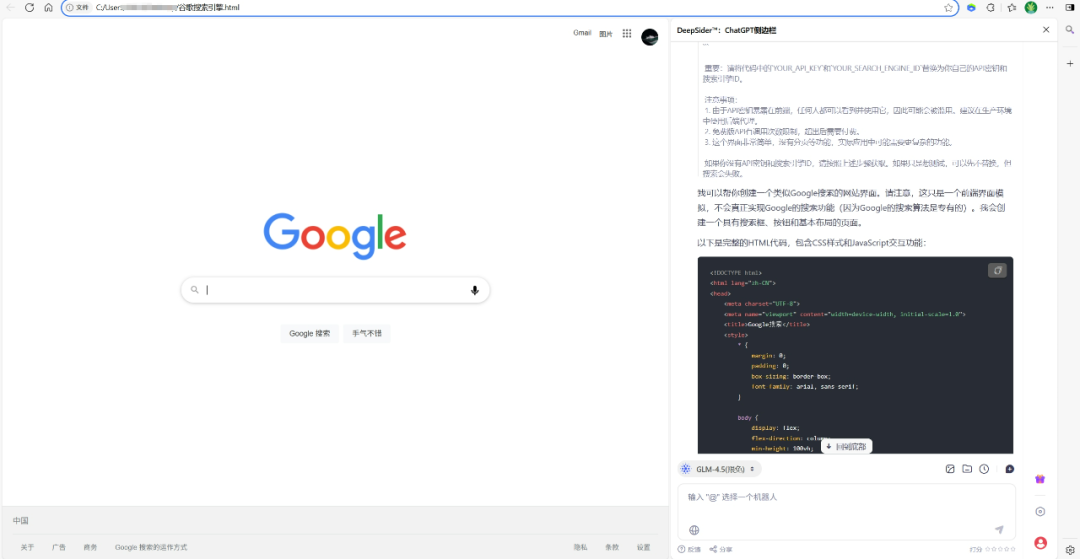1080x559 pixels.
Task: Click the 中国 footer text
Action: click(21, 521)
